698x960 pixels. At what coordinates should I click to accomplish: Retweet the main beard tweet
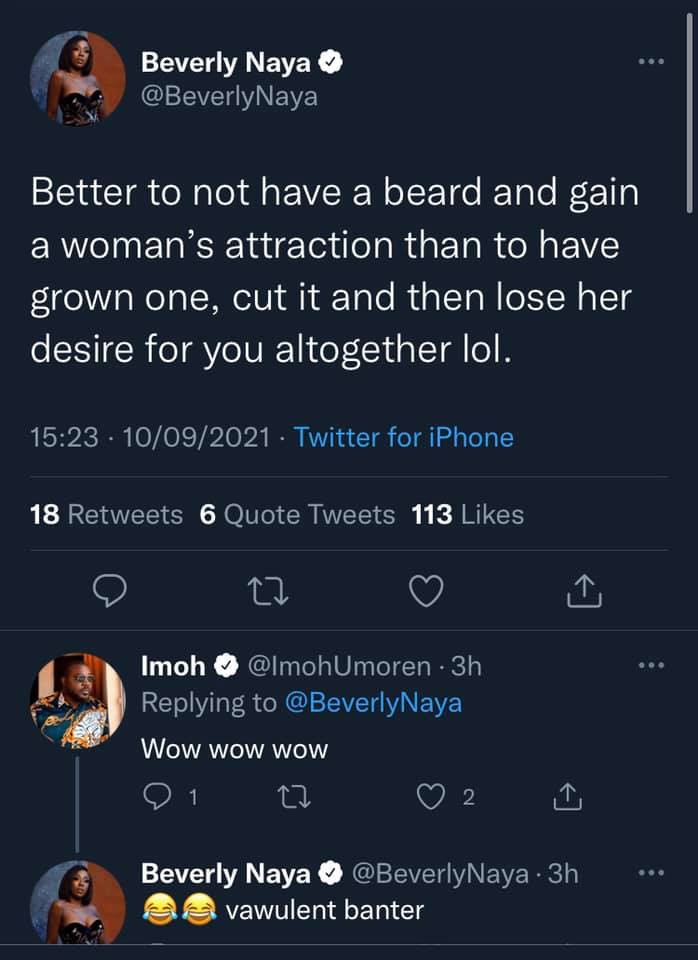268,593
